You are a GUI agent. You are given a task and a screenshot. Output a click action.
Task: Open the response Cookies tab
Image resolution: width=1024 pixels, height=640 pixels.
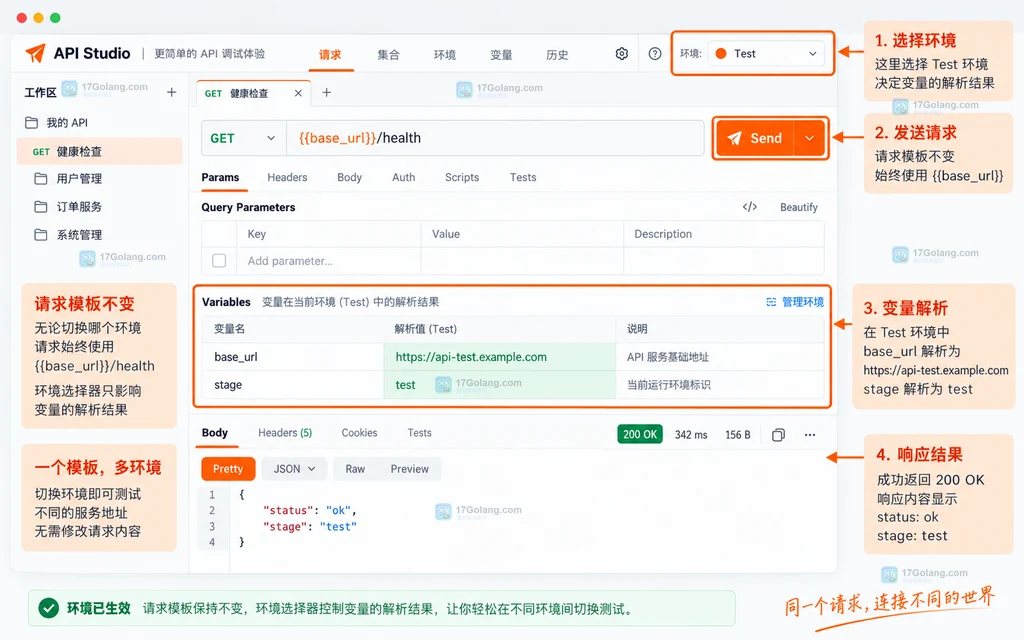[x=359, y=433]
